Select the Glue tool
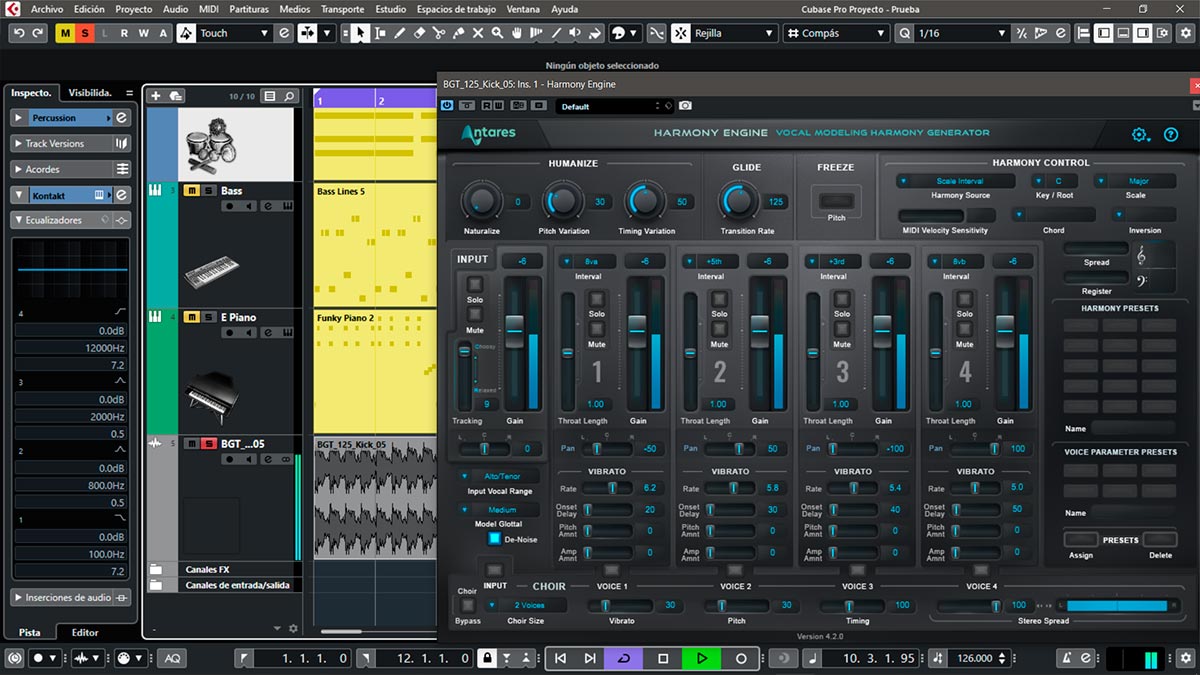Image resolution: width=1200 pixels, height=675 pixels. point(459,33)
